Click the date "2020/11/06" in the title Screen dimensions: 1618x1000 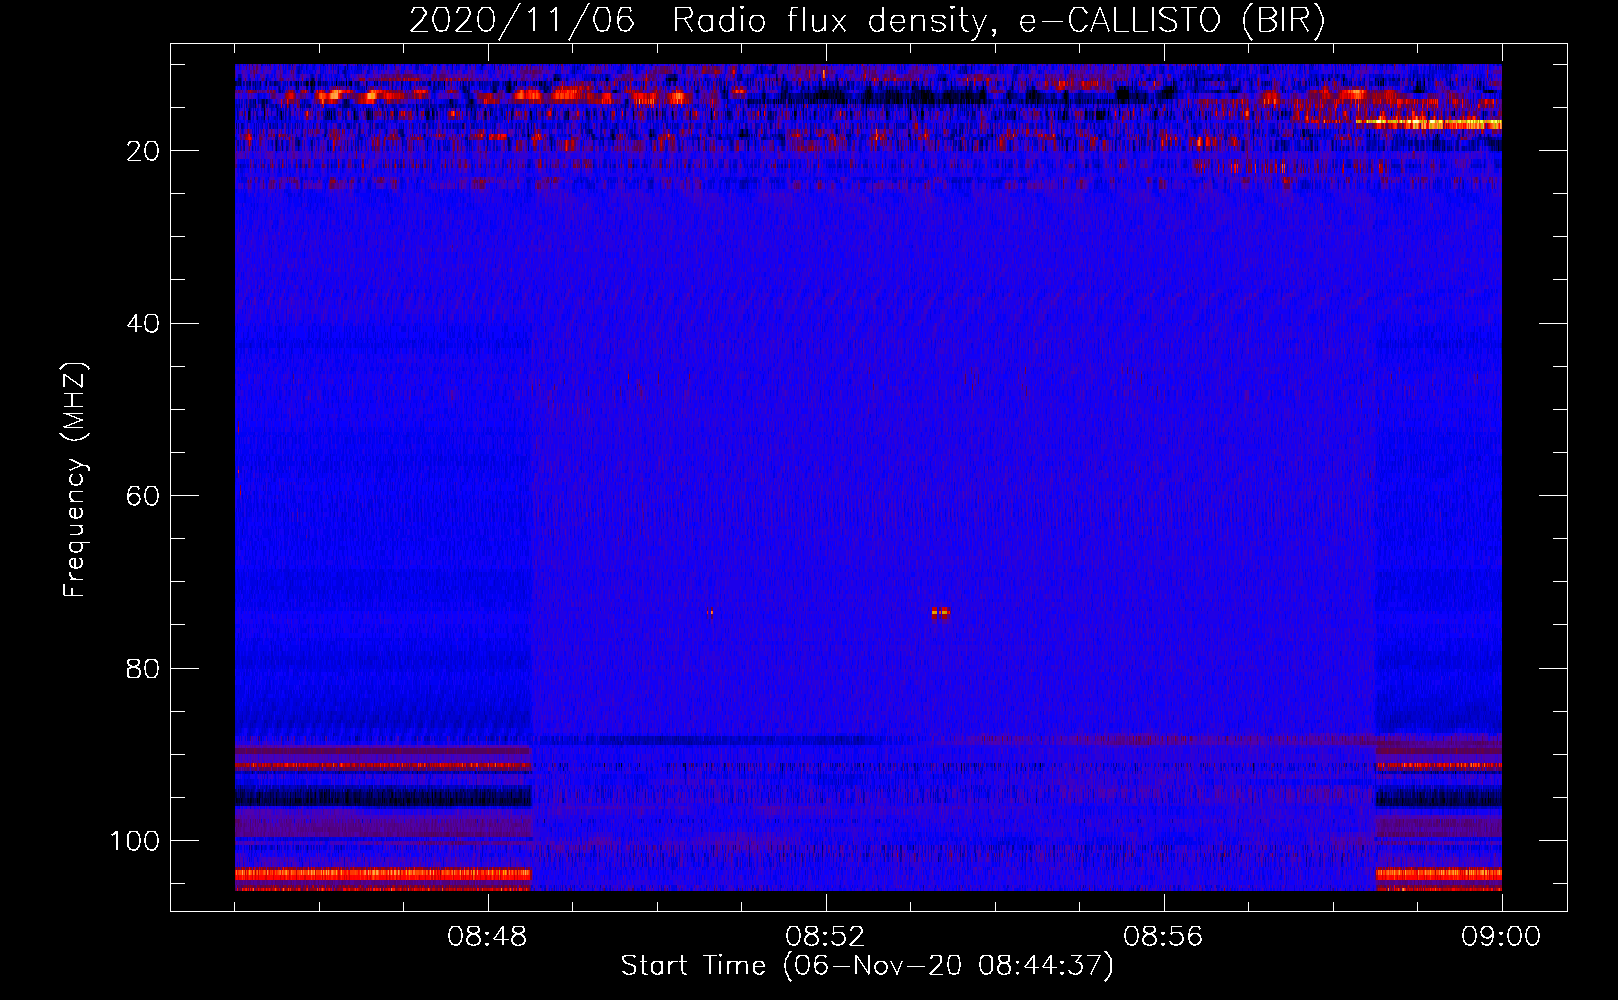click(x=522, y=21)
